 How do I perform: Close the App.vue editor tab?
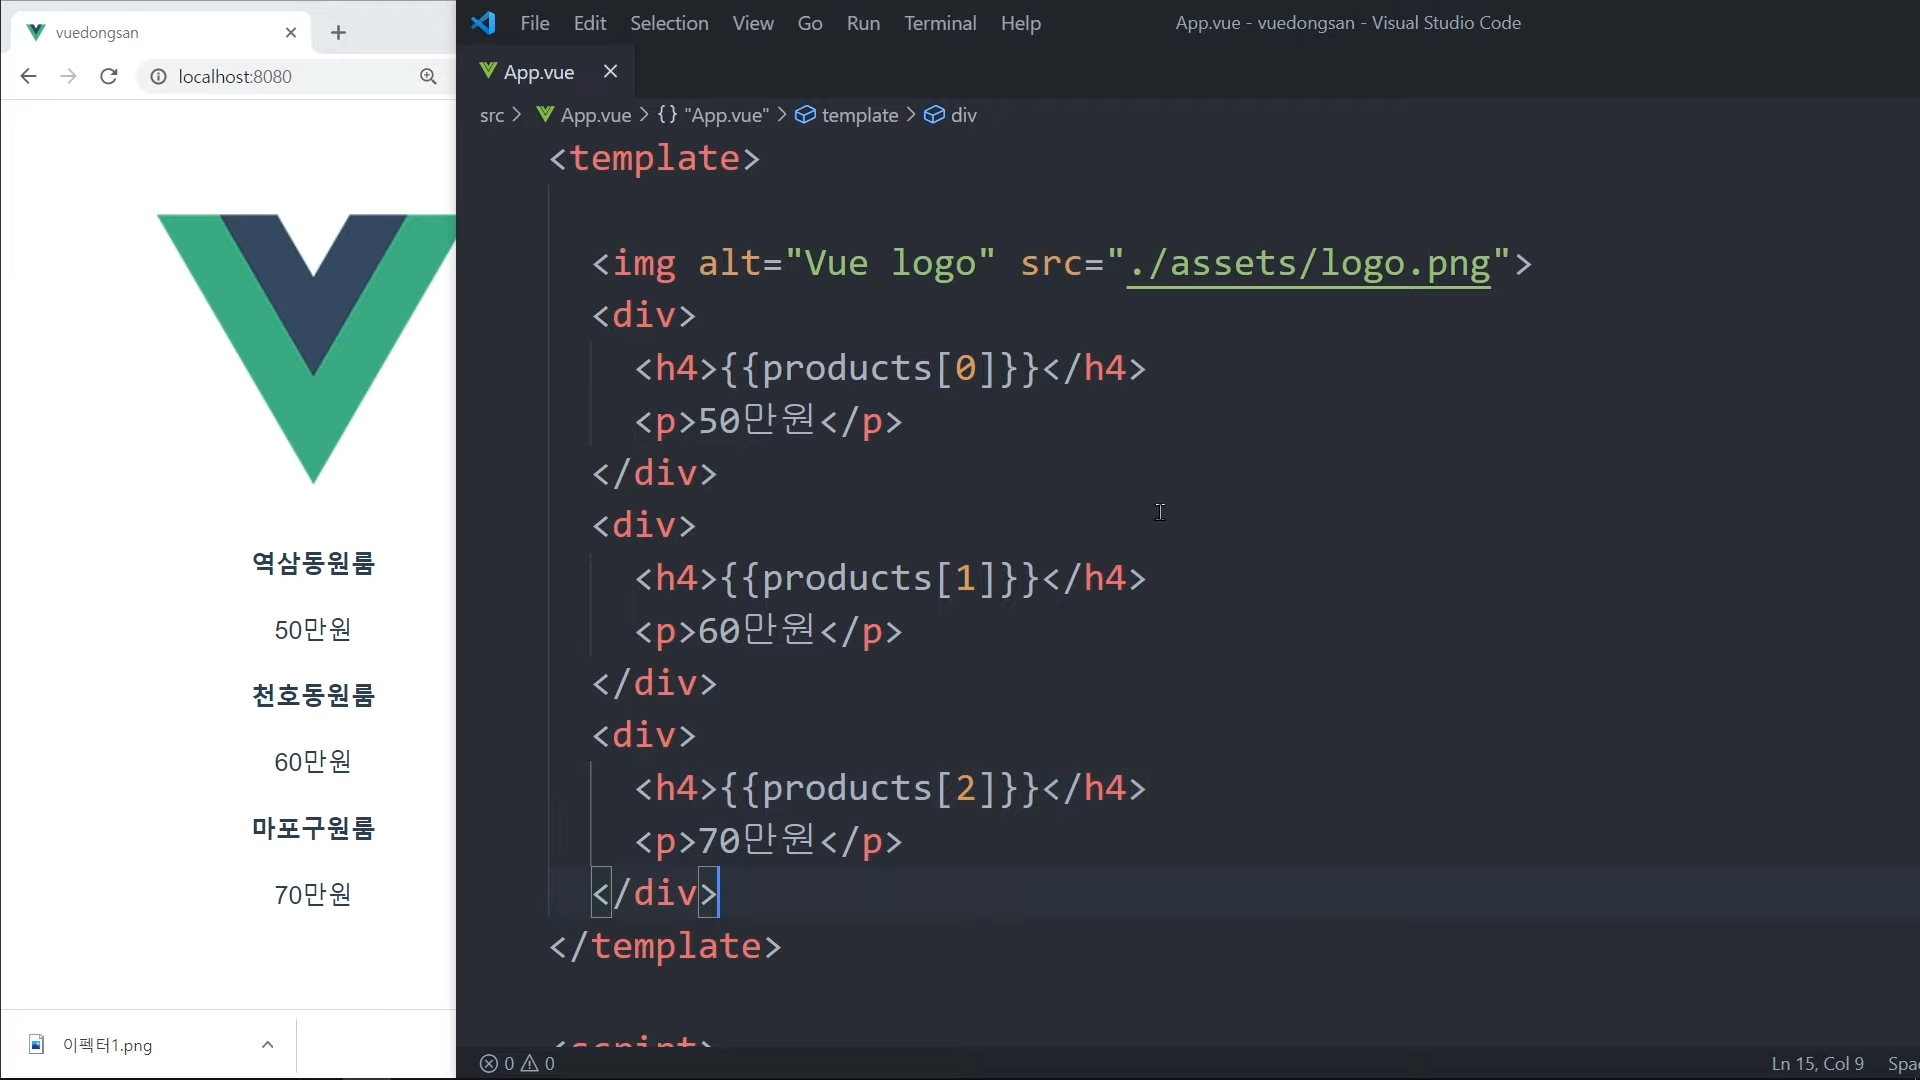tap(610, 71)
